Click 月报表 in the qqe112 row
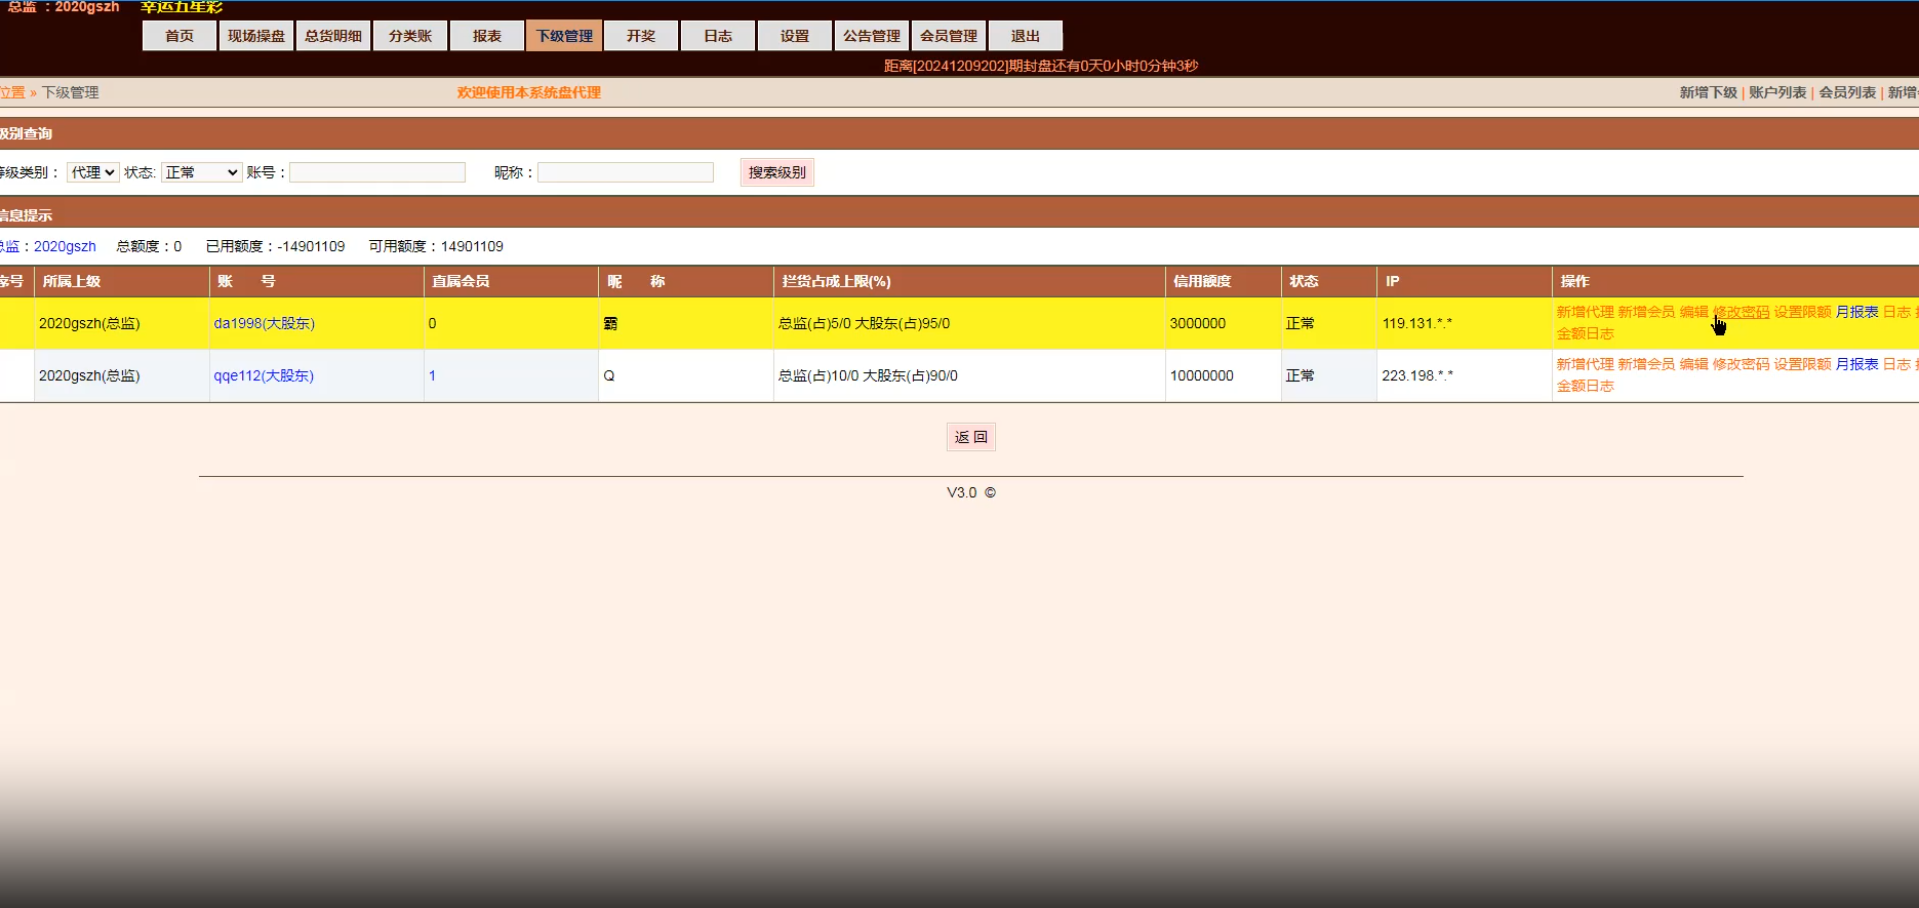Image resolution: width=1919 pixels, height=908 pixels. (x=1857, y=364)
